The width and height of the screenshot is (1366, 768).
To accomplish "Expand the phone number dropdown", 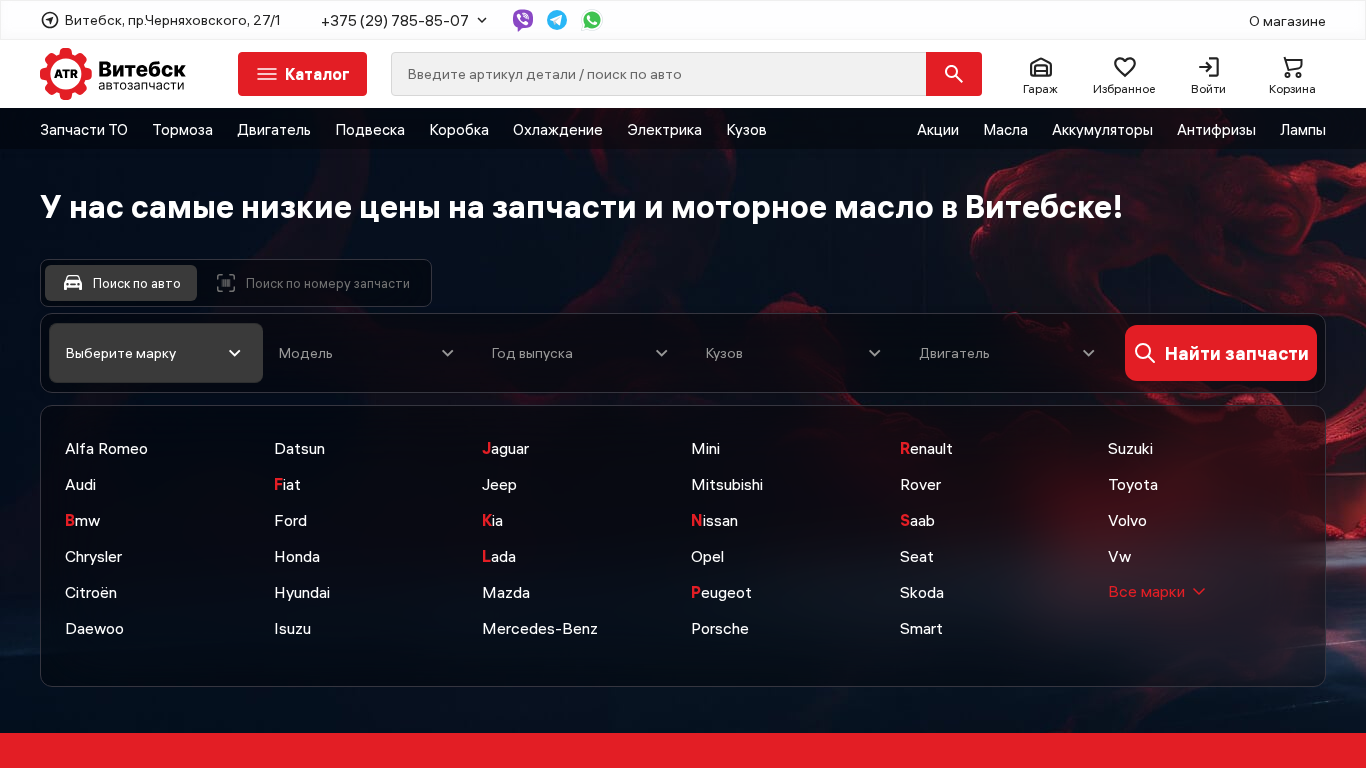I will 482,20.
